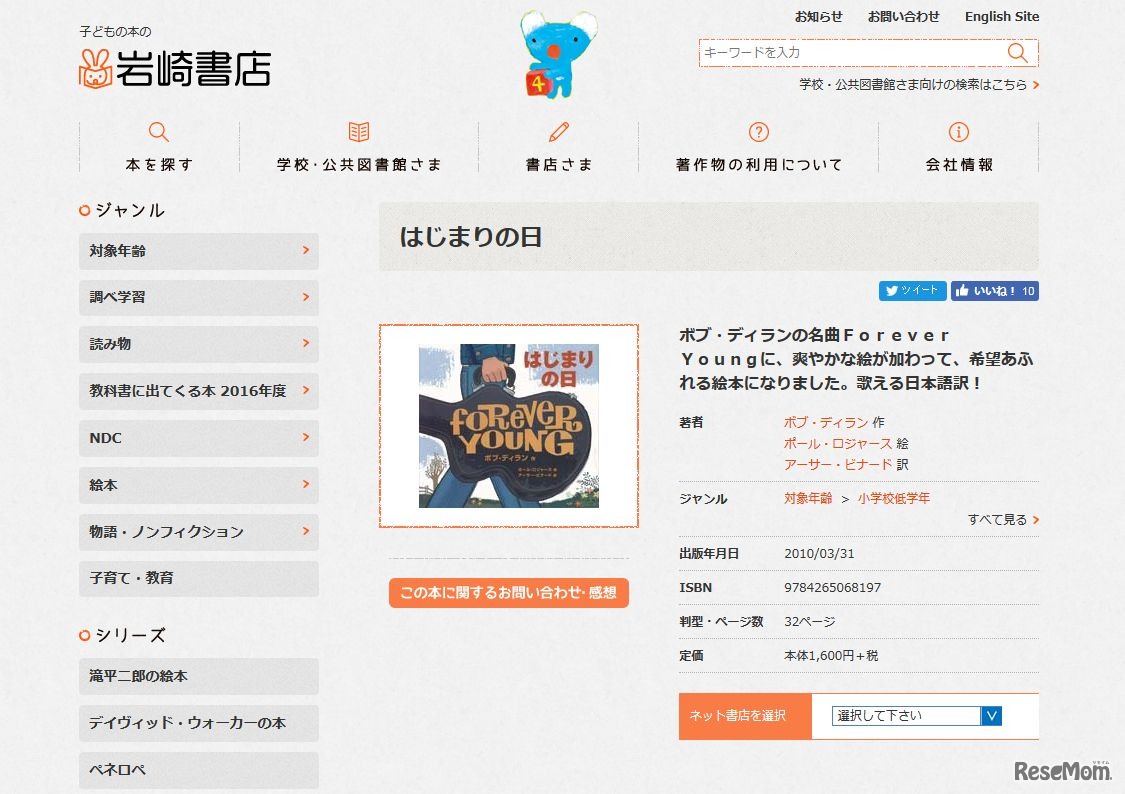Click the thumbs-up icon on いいね! button
This screenshot has height=794, width=1125.
(x=965, y=291)
